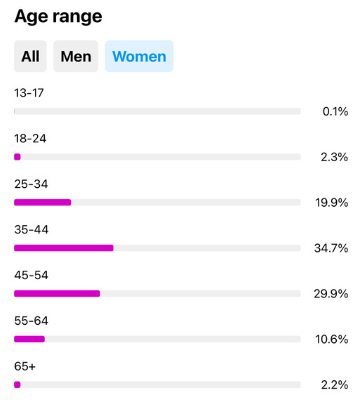Click the 65+ age label
The width and height of the screenshot is (363, 405).
click(25, 366)
